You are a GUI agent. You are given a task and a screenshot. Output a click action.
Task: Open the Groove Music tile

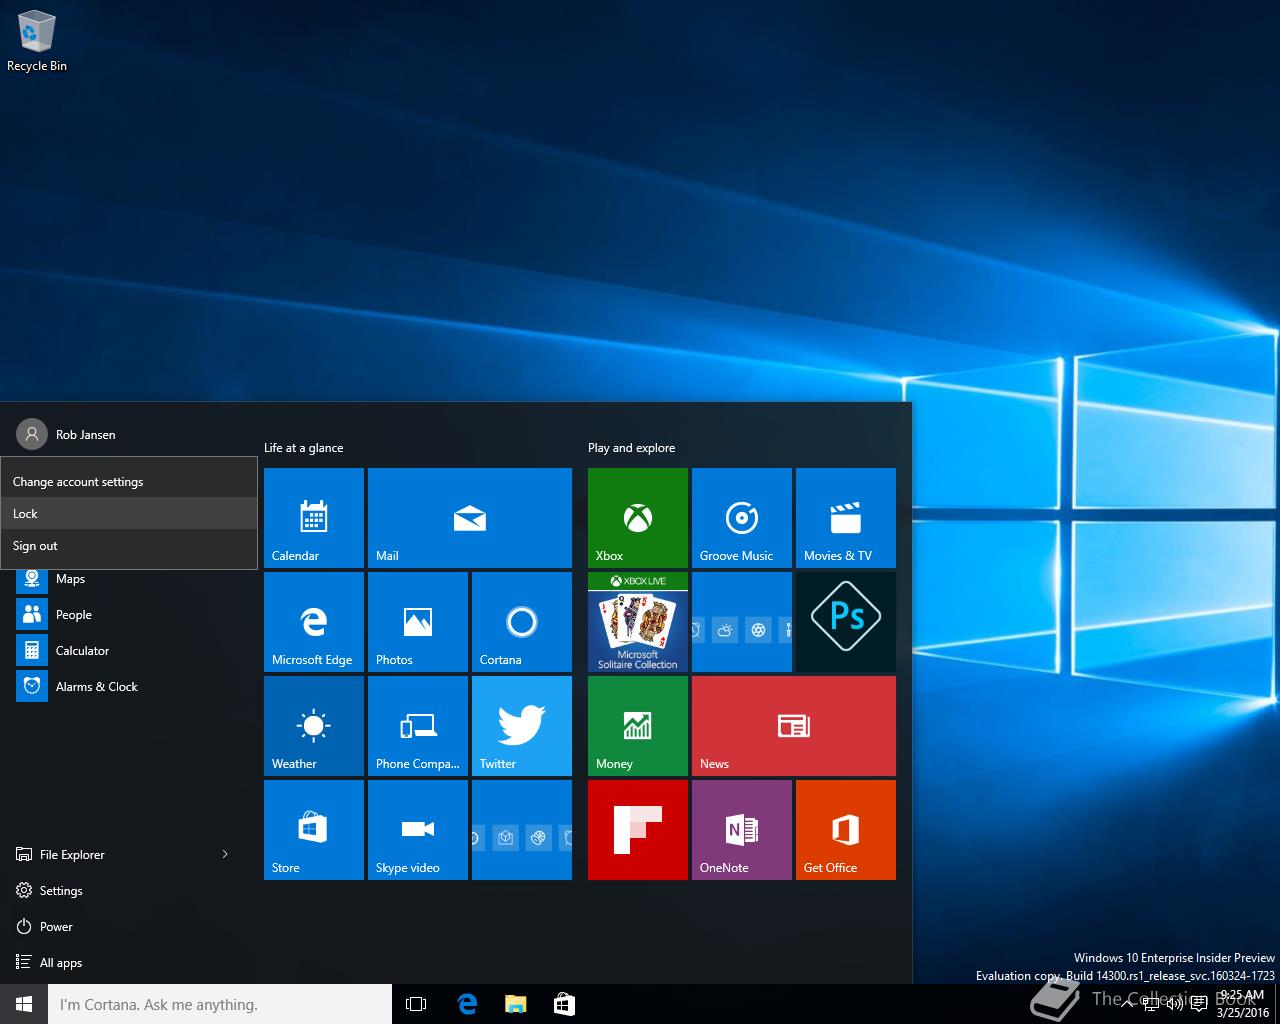(742, 518)
